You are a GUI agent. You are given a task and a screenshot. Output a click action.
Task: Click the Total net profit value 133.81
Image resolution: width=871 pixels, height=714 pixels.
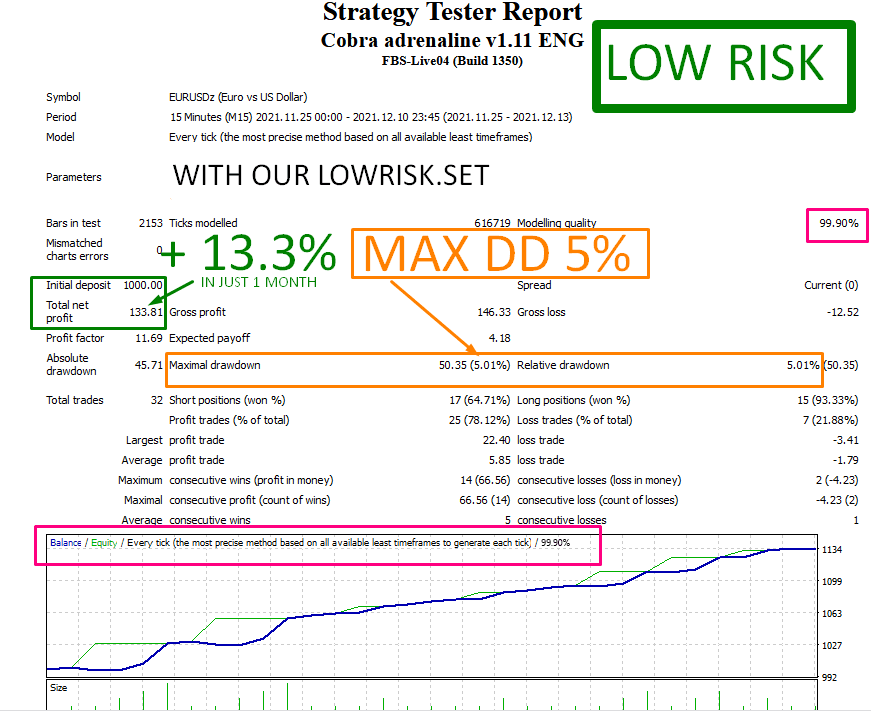click(146, 311)
